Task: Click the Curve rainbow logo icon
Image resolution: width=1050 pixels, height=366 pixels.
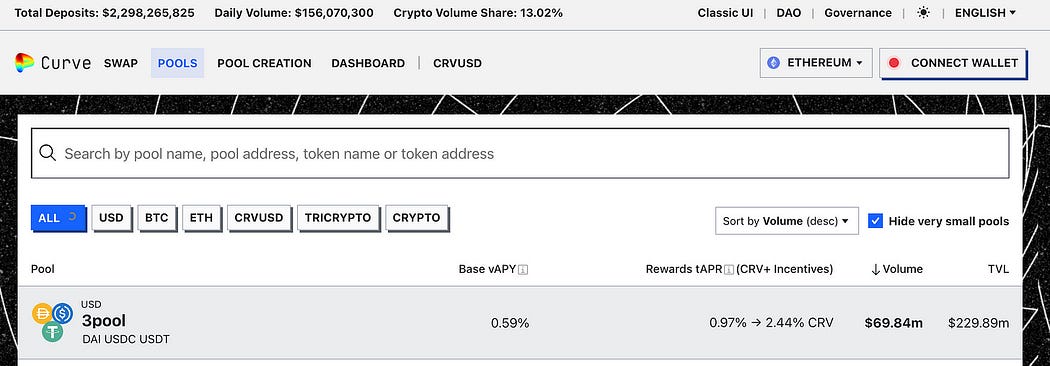Action: 24,63
